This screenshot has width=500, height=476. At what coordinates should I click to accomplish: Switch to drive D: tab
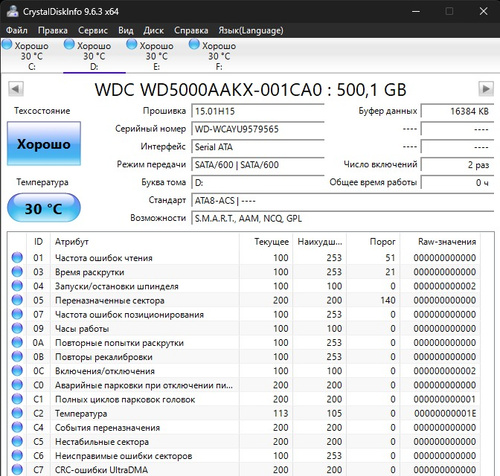[94, 55]
